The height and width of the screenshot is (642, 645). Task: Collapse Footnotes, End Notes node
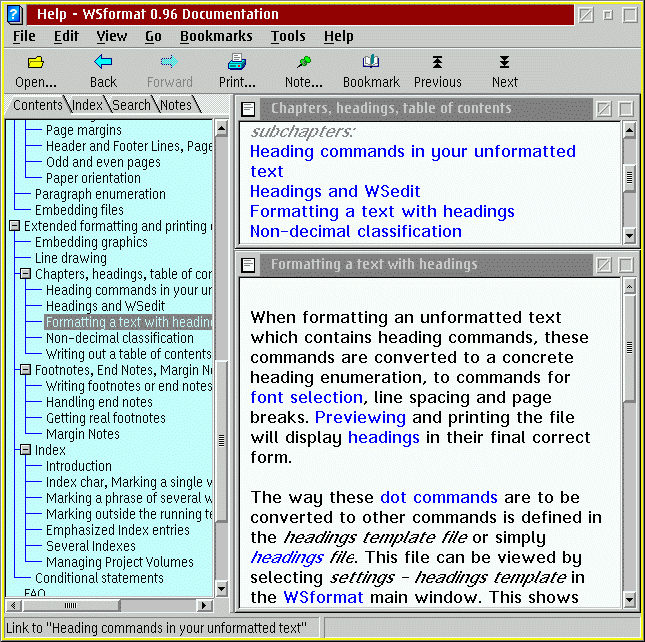(26, 370)
